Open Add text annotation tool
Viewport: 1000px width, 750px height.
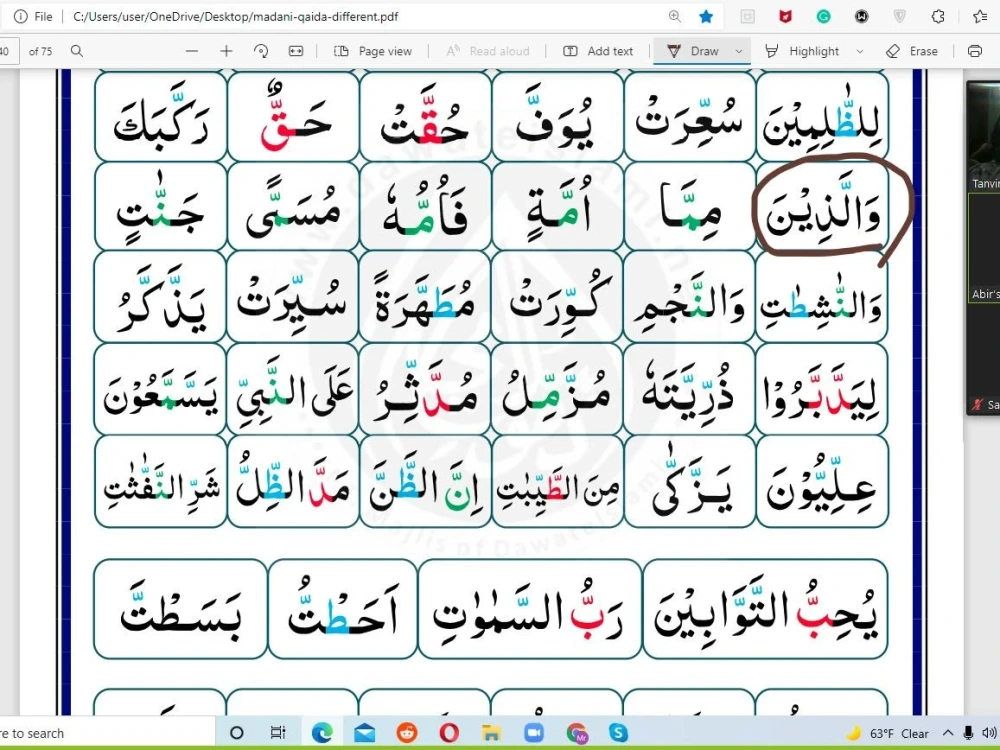coord(597,51)
